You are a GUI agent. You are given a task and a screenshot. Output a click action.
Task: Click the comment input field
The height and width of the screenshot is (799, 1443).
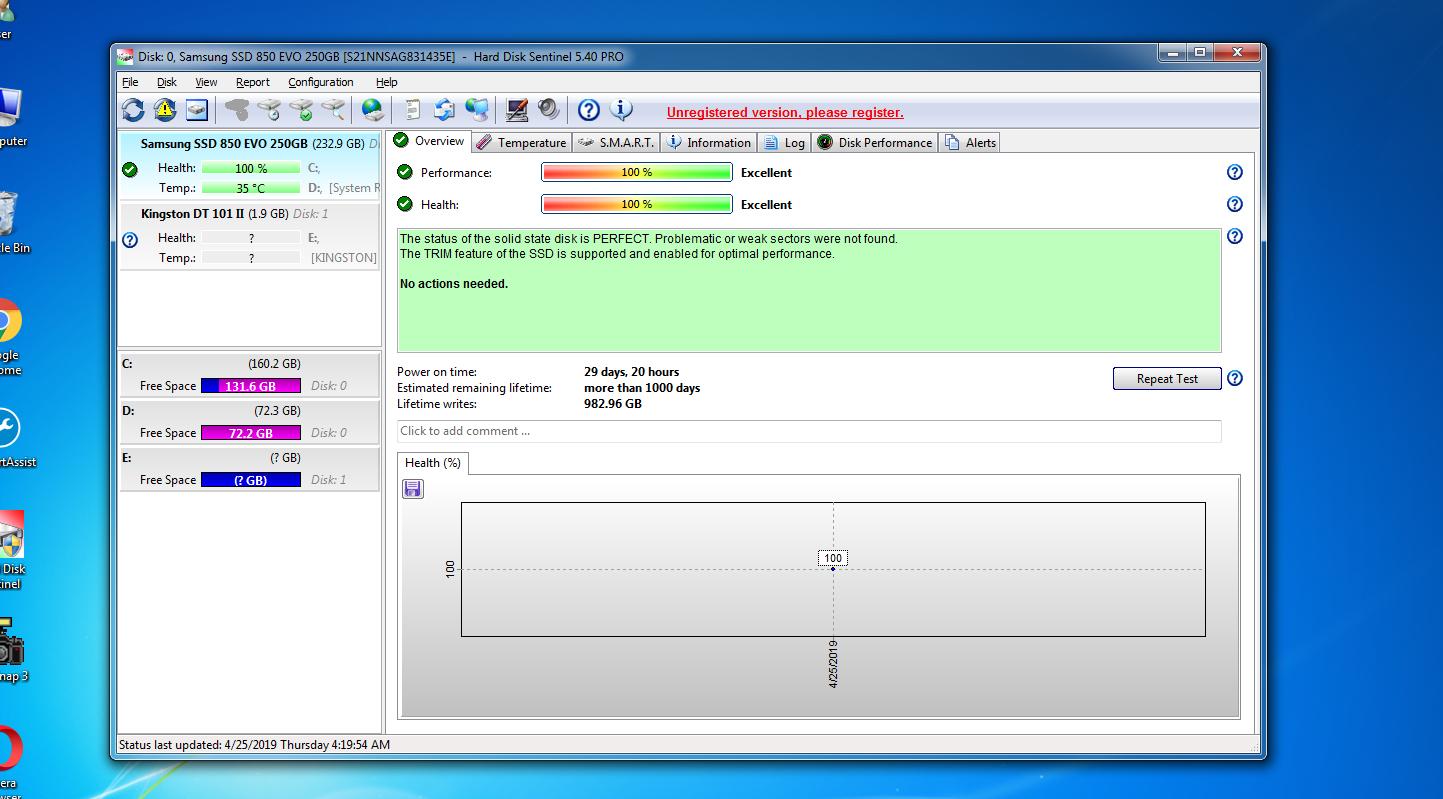[808, 431]
